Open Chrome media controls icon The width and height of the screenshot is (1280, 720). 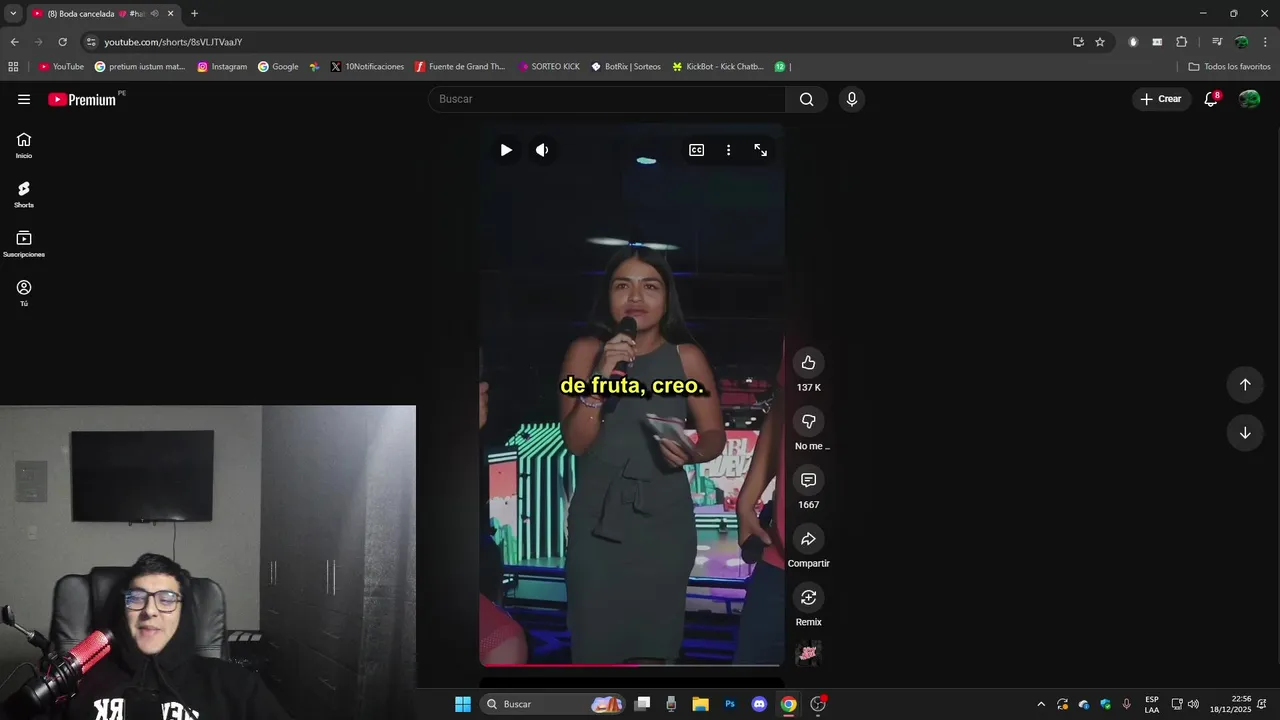point(1217,42)
